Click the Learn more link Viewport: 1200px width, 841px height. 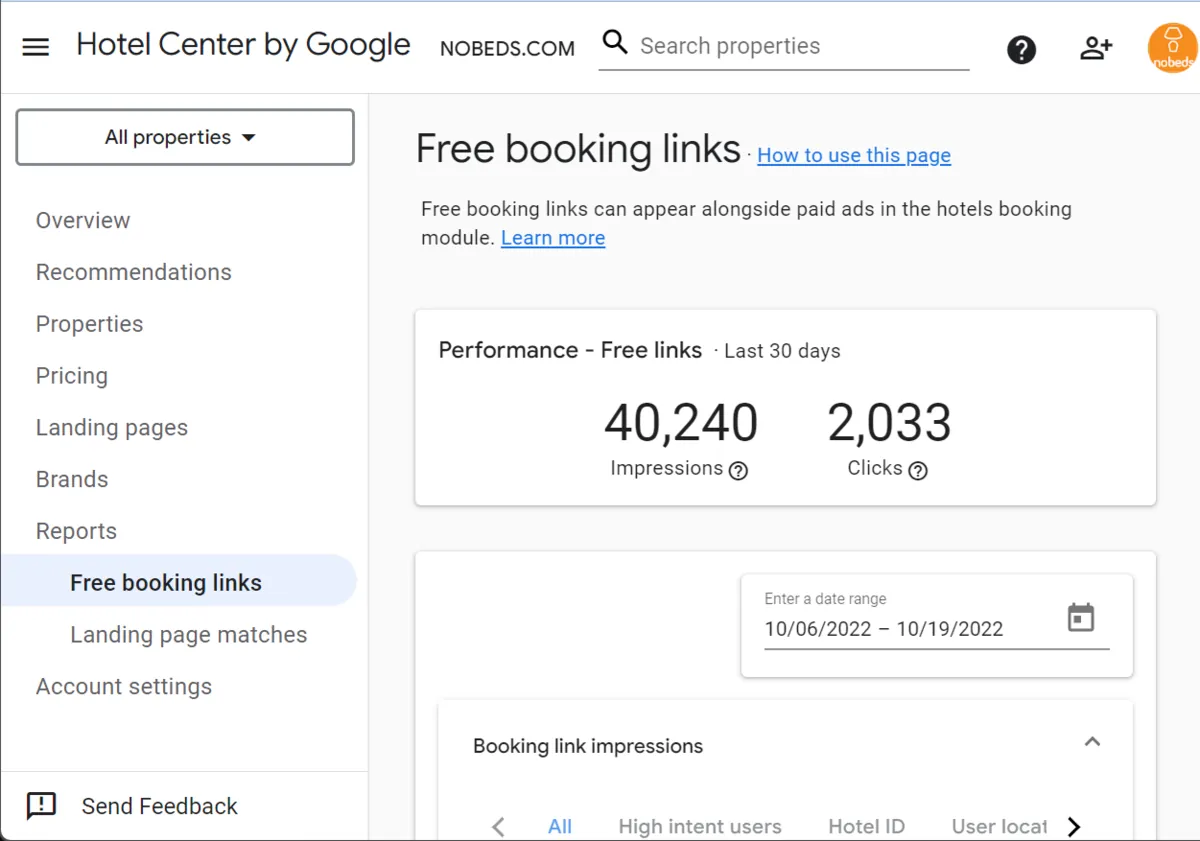point(553,238)
